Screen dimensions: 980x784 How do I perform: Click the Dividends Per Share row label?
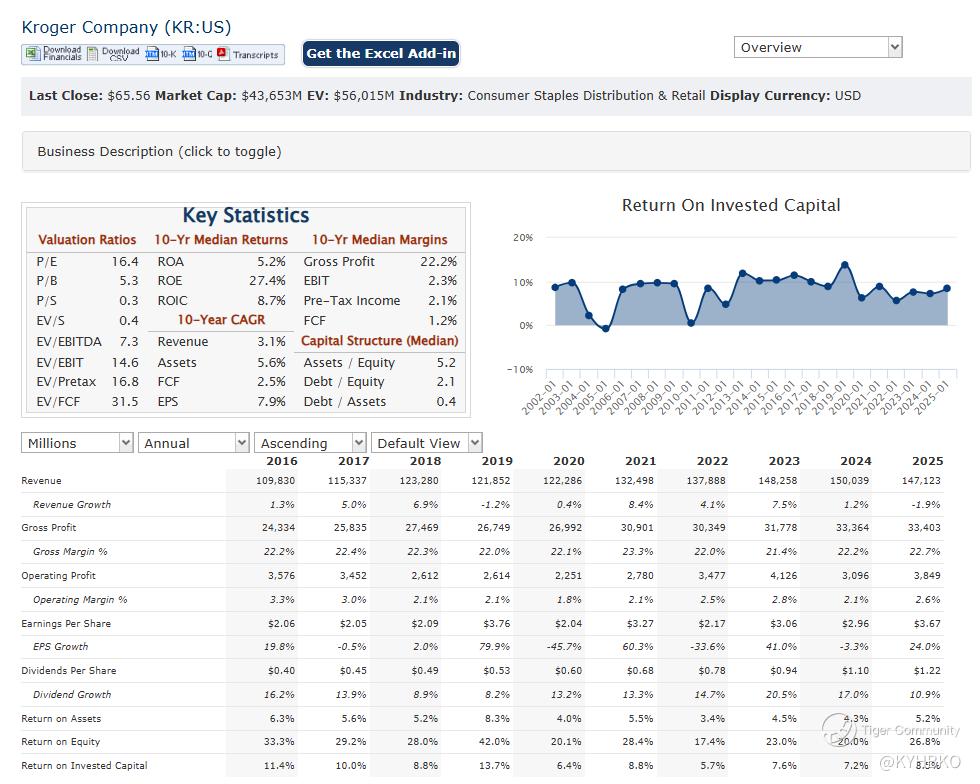point(68,671)
